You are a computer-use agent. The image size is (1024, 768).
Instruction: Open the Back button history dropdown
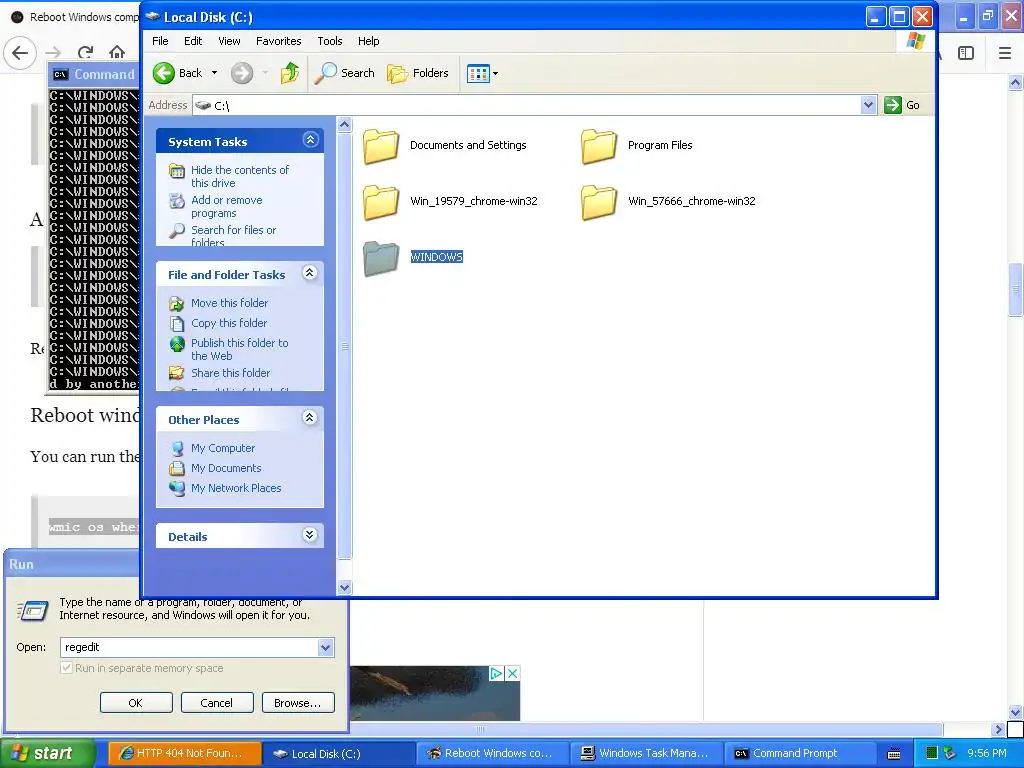point(214,73)
